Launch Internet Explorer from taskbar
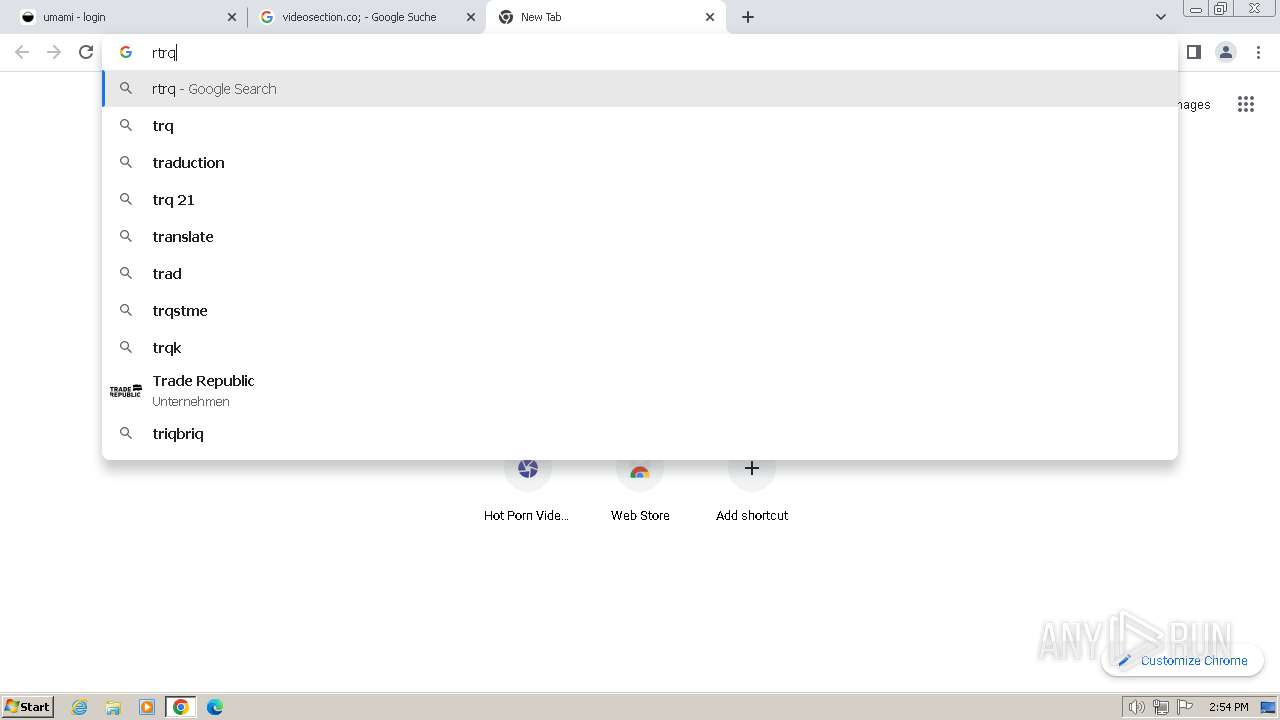This screenshot has height=720, width=1280. click(80, 707)
